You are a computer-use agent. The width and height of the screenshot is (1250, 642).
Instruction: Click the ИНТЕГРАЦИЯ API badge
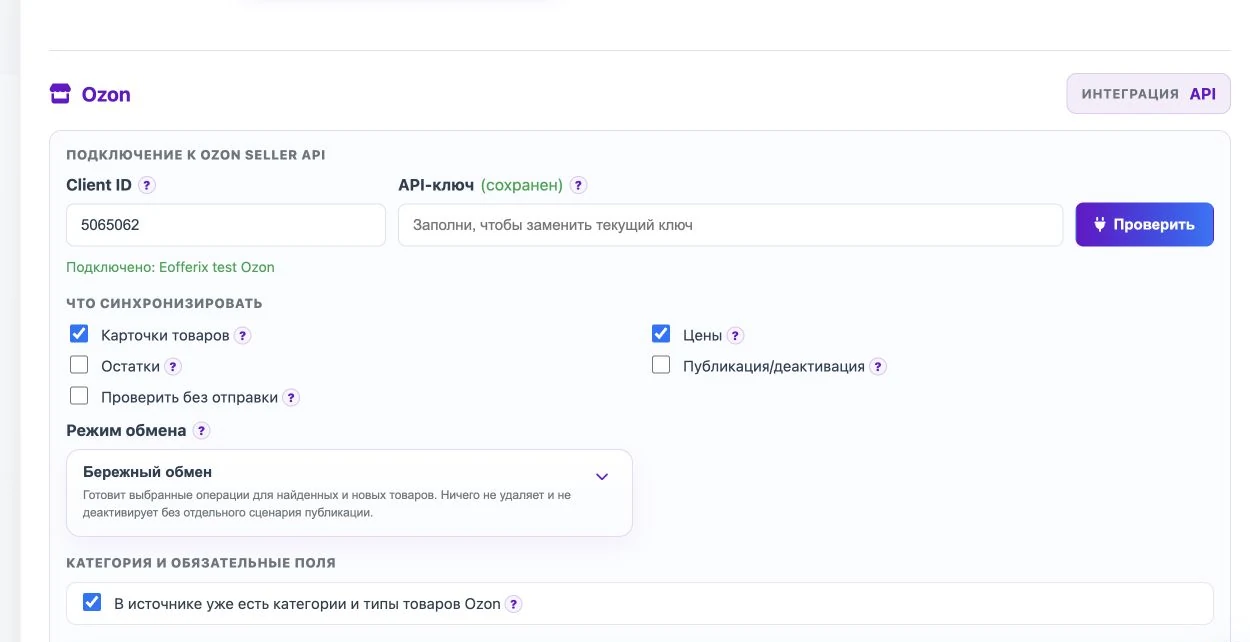1149,94
